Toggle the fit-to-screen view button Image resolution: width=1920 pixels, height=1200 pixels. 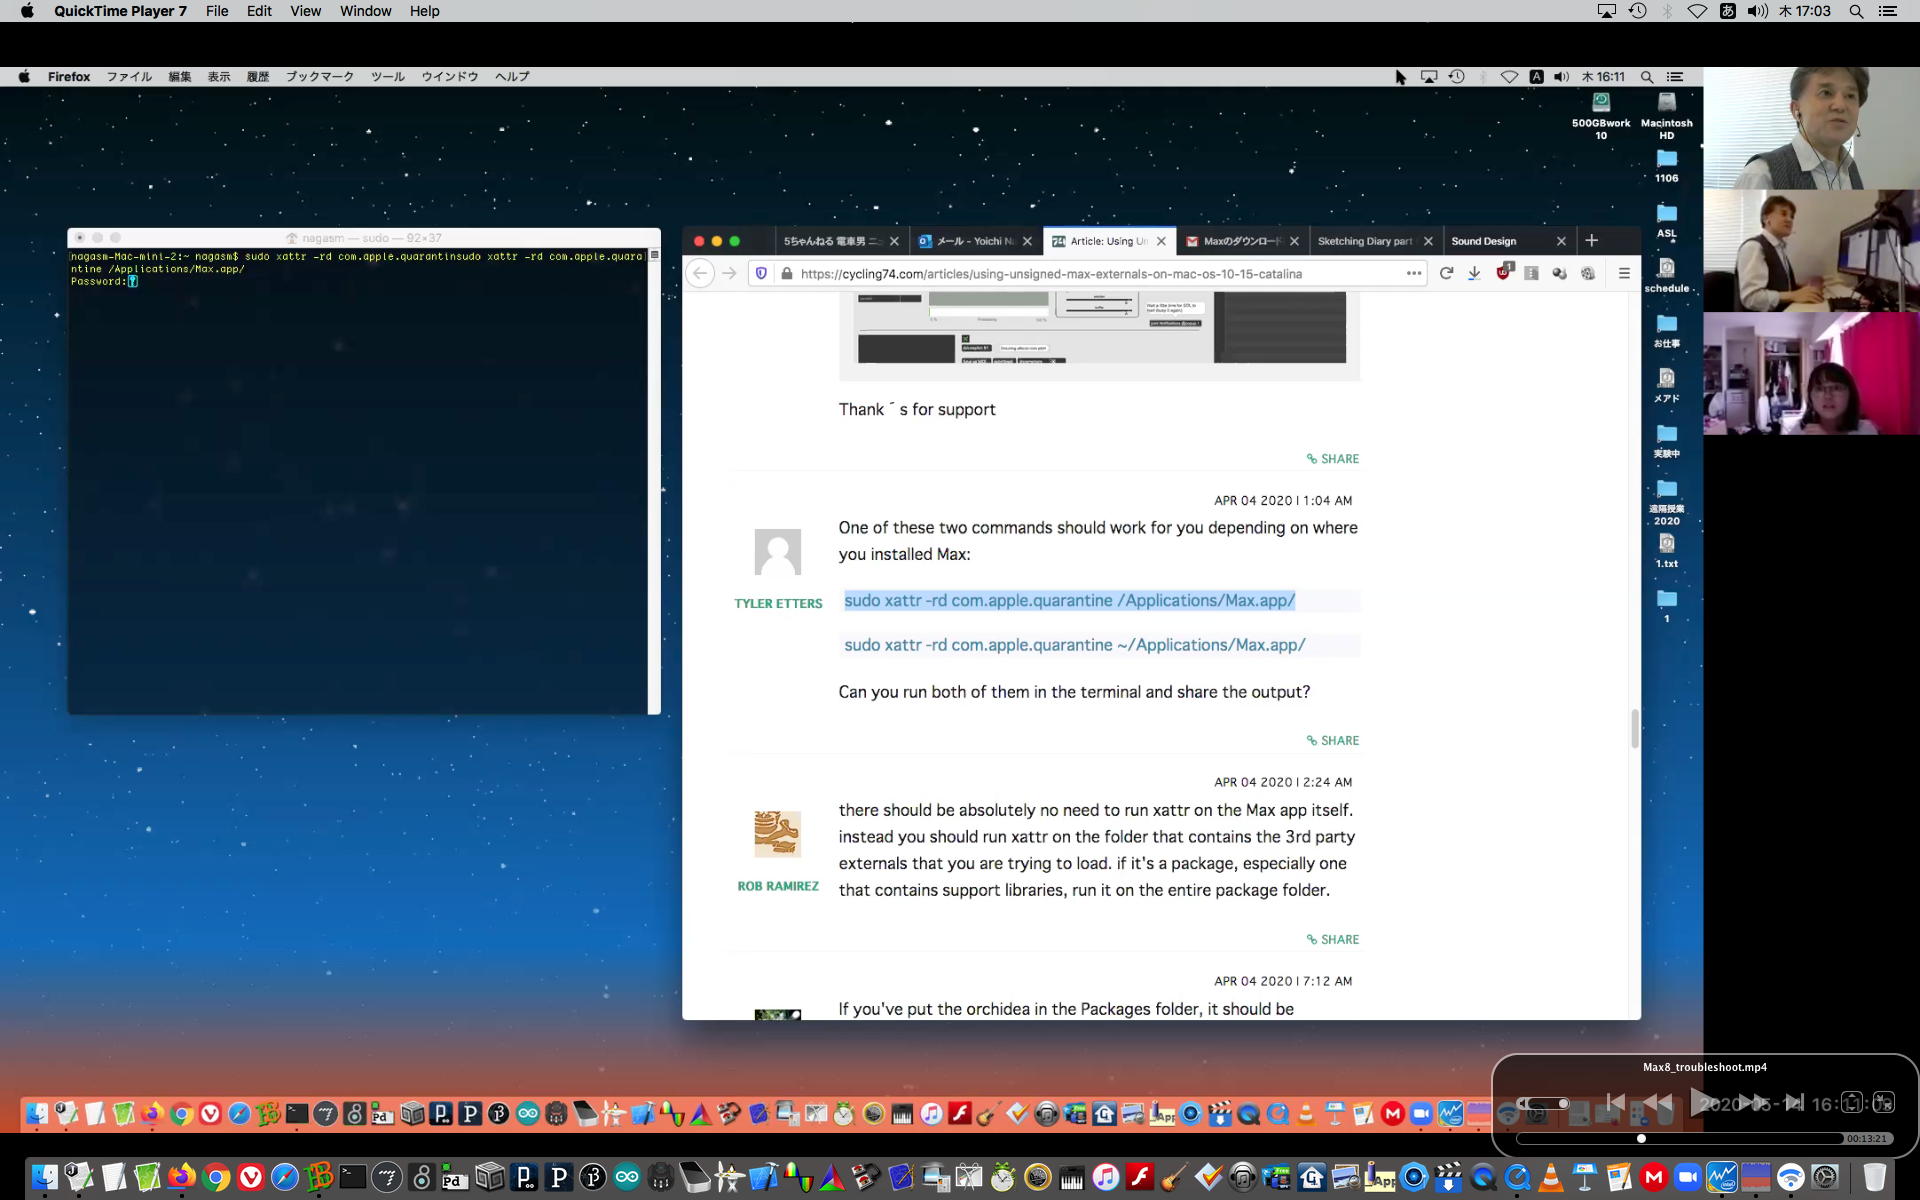(1851, 1103)
